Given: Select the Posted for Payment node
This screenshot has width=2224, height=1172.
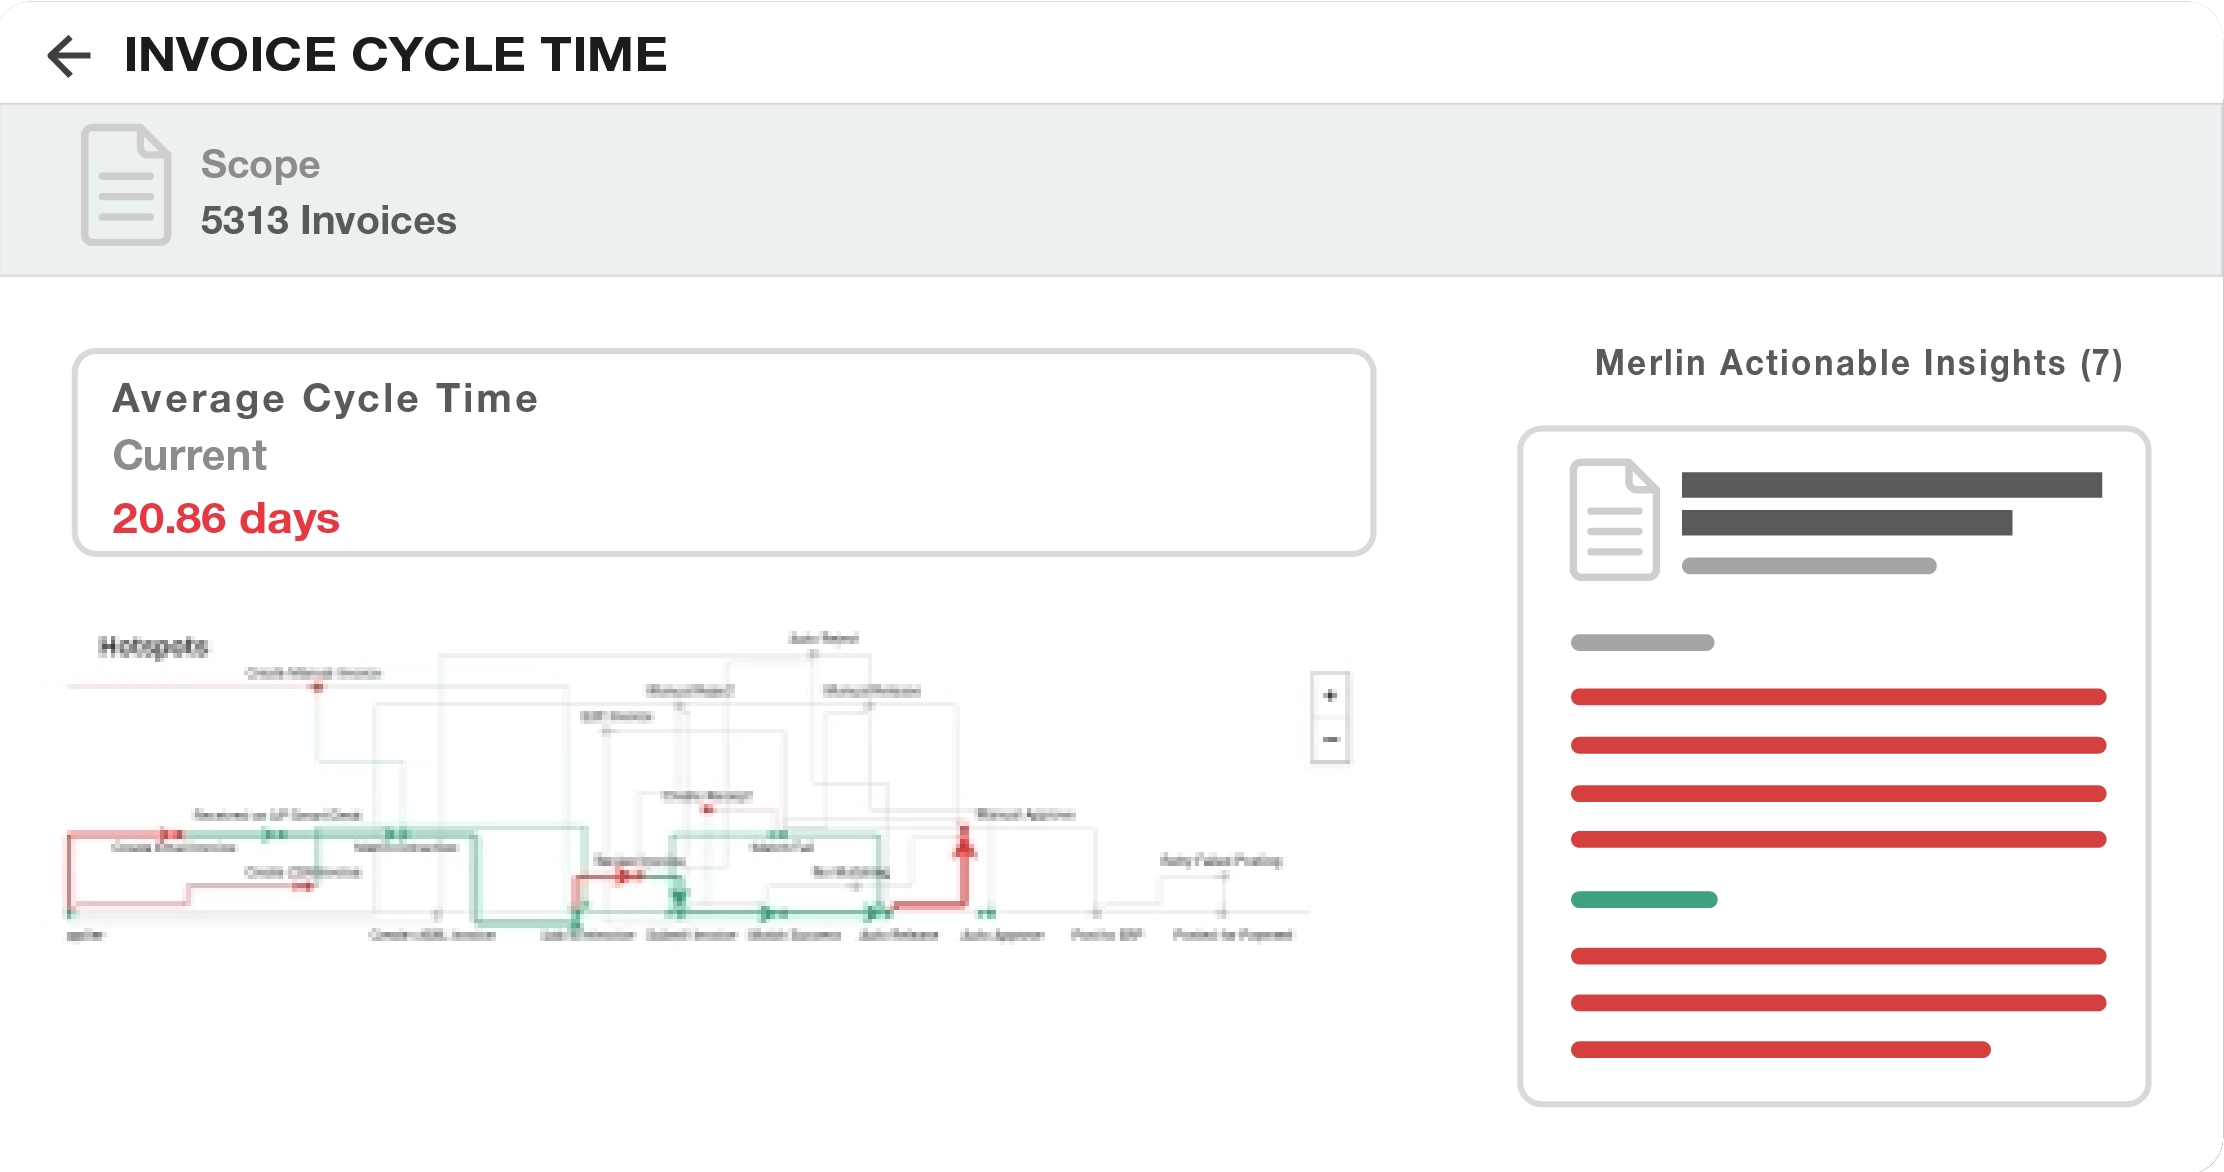Looking at the screenshot, I should (x=1222, y=913).
